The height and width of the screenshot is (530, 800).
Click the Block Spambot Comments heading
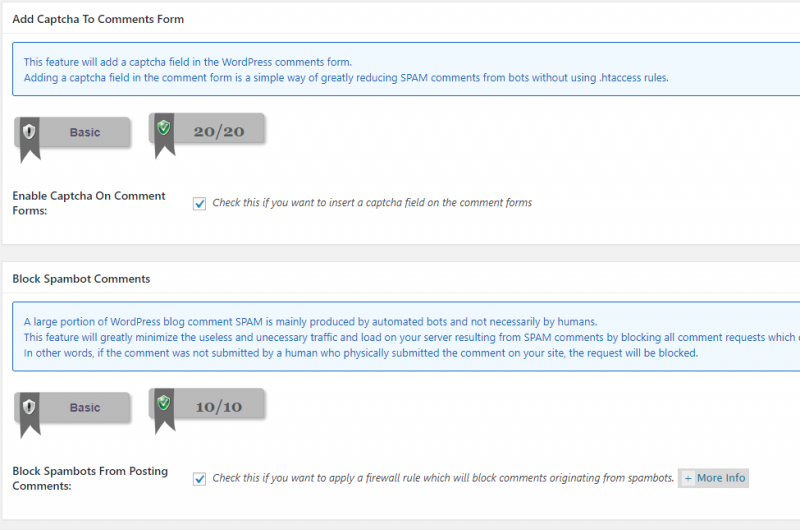[x=81, y=278]
